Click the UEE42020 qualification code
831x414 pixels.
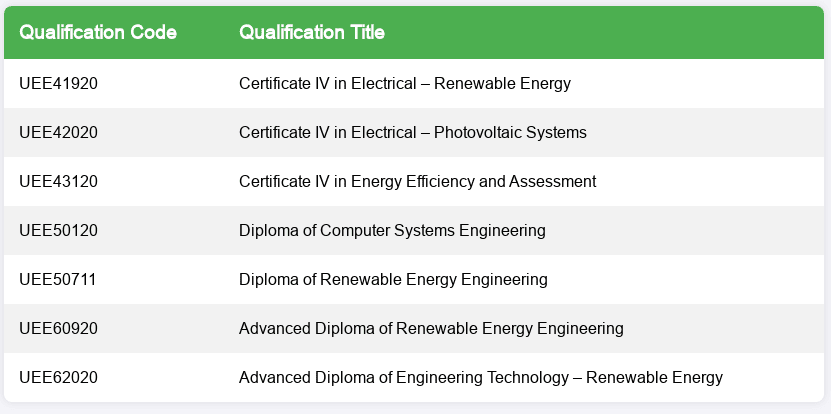point(58,132)
